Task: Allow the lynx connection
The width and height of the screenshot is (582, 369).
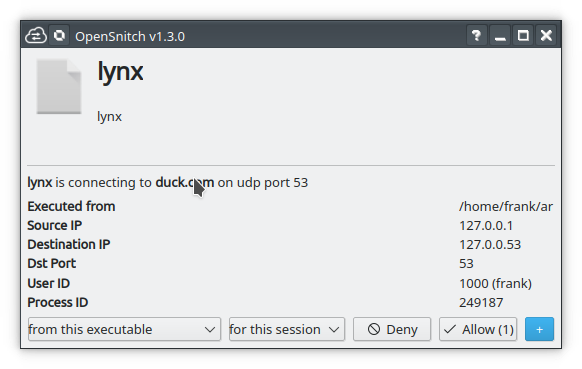Action: [478, 329]
